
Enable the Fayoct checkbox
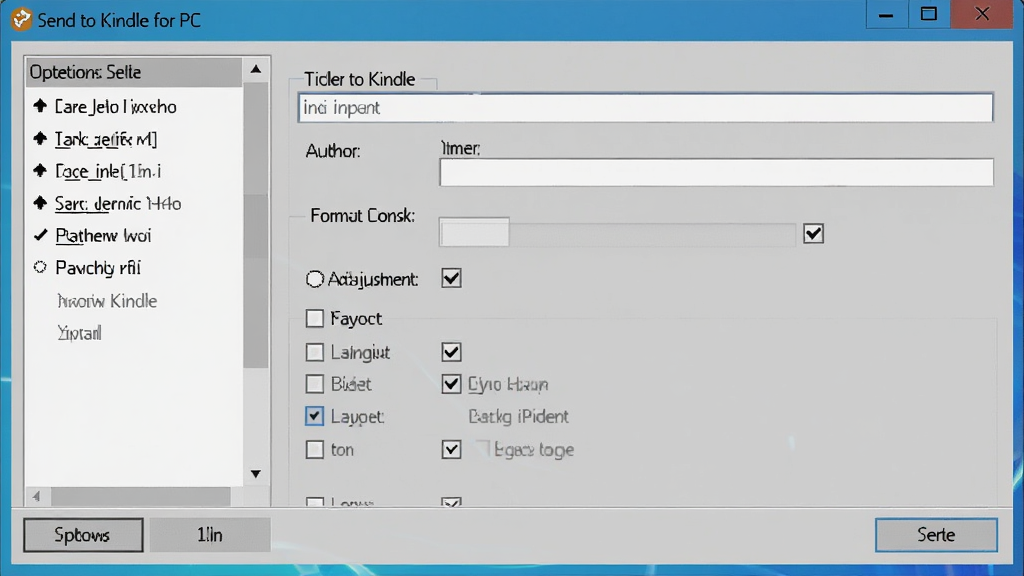click(x=314, y=318)
